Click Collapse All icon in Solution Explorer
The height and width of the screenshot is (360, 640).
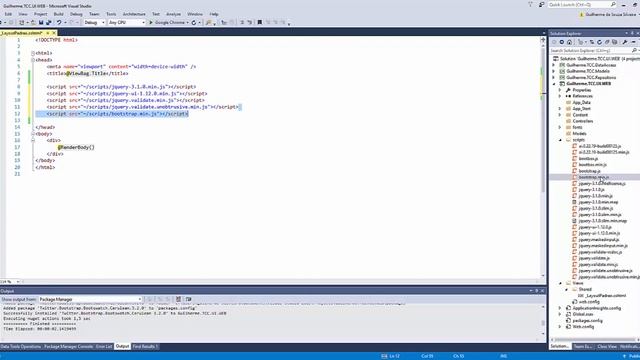[607, 42]
